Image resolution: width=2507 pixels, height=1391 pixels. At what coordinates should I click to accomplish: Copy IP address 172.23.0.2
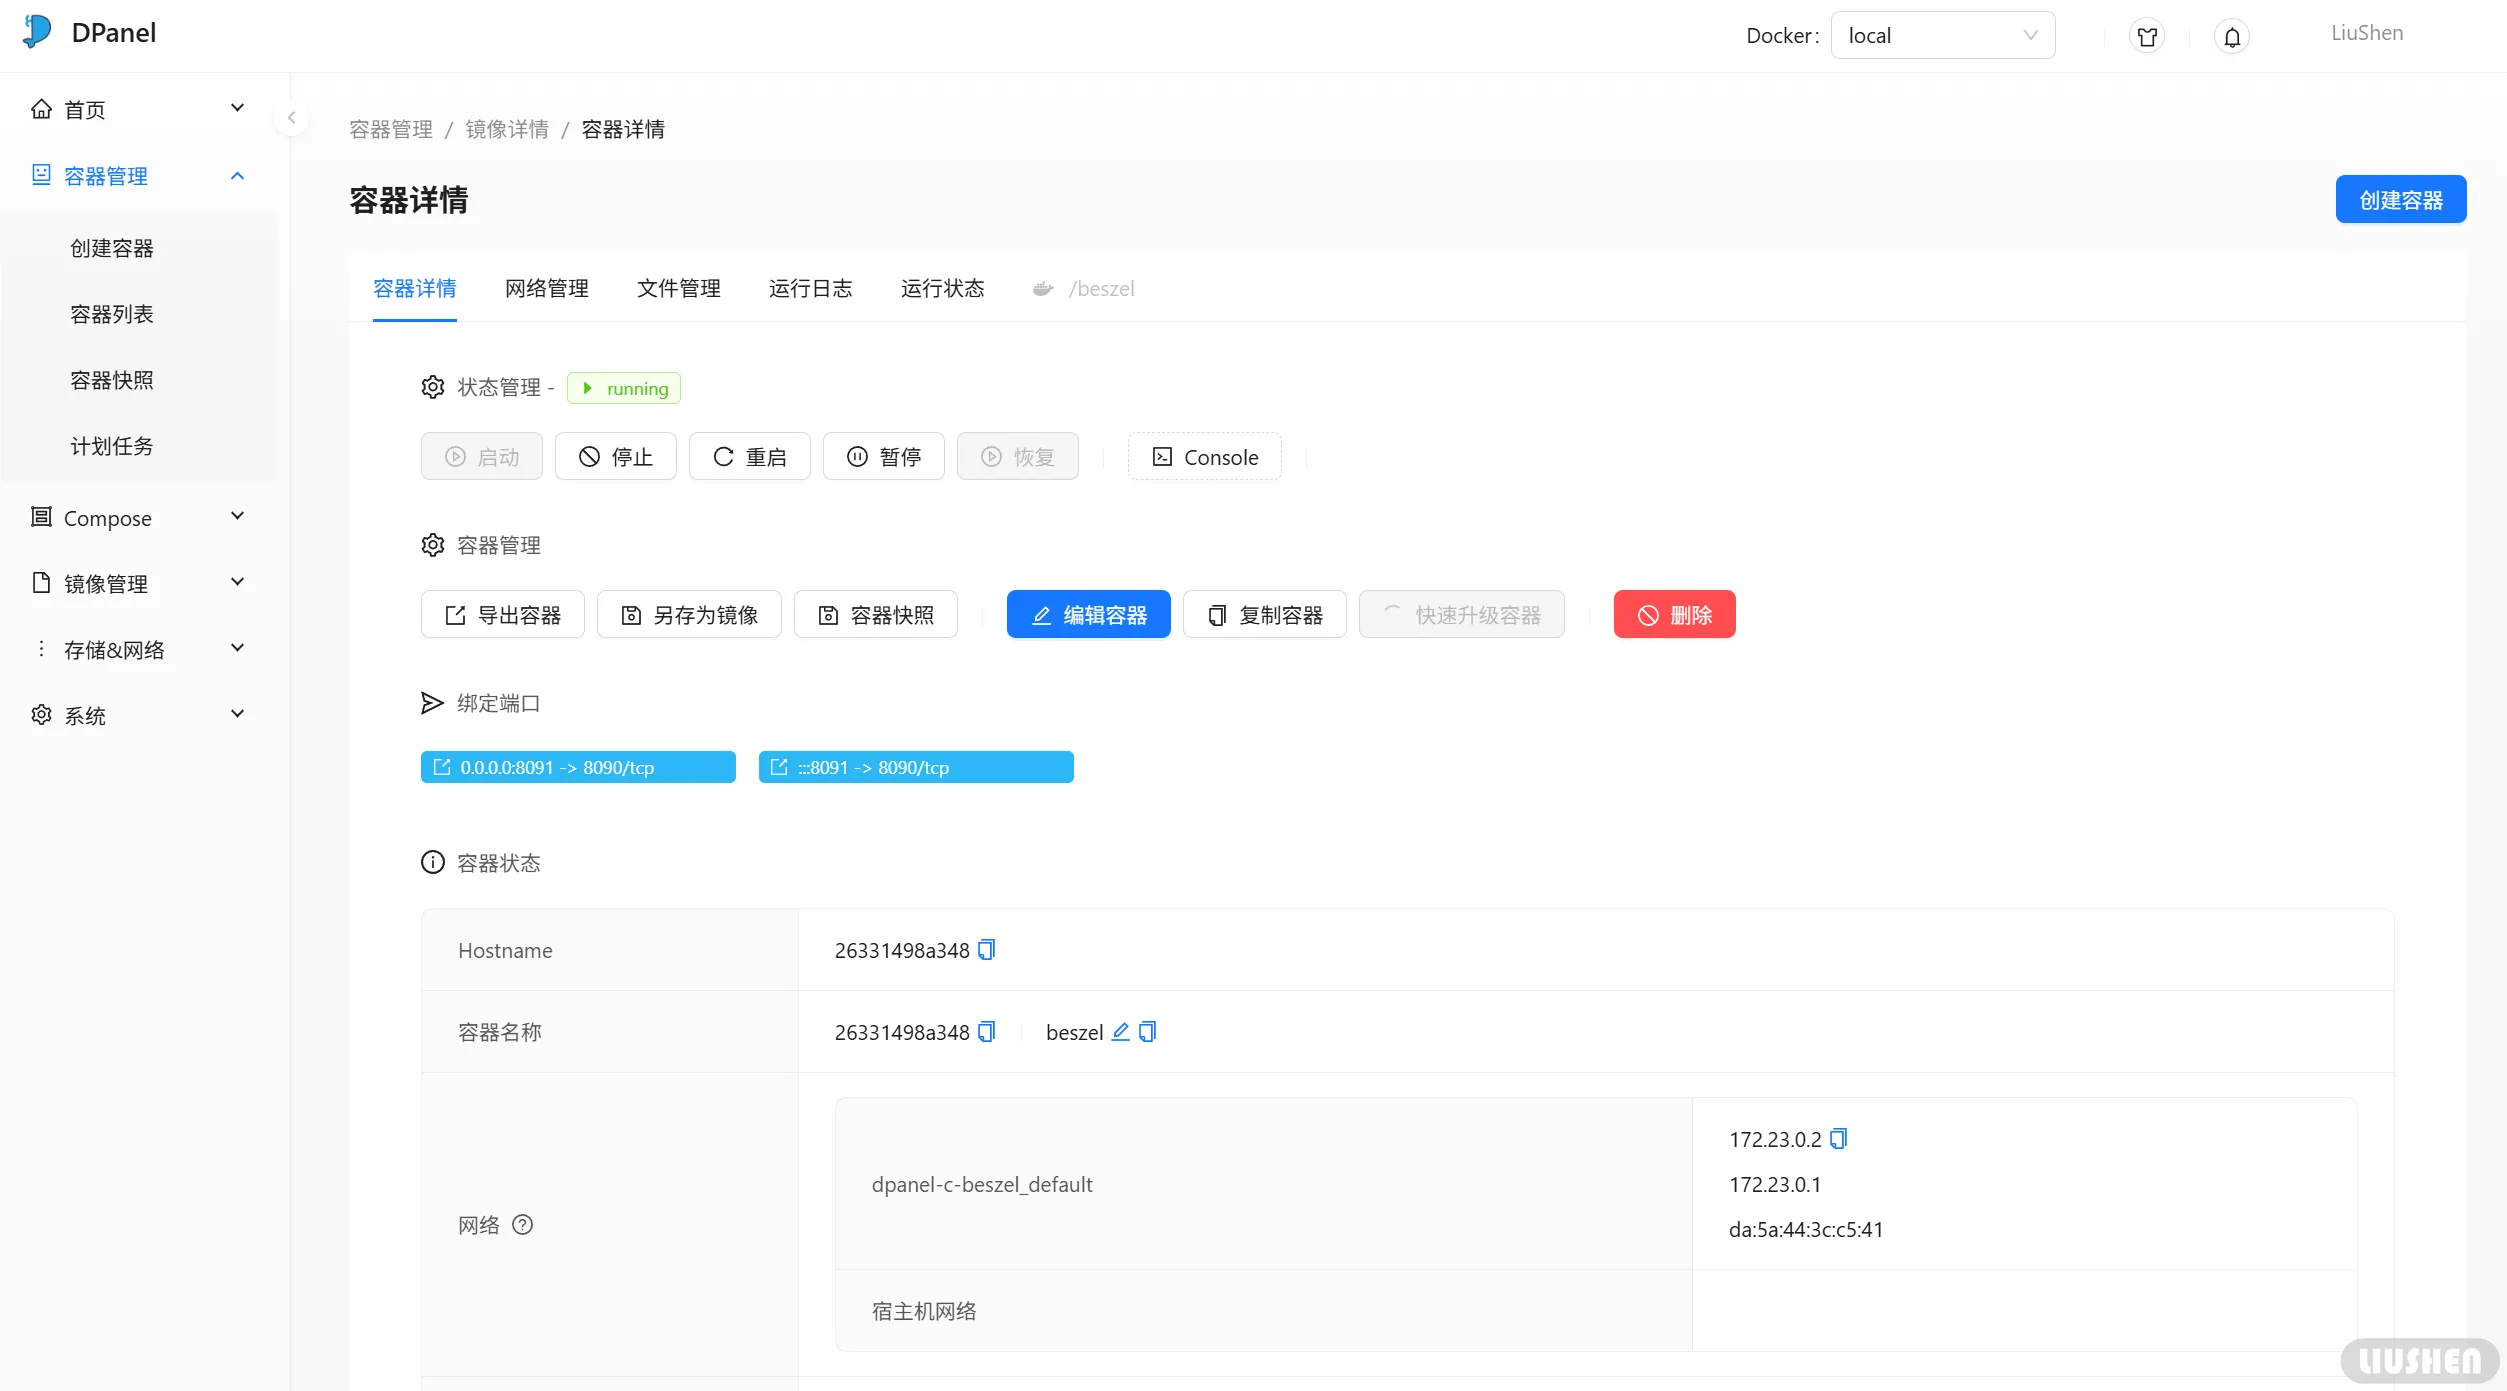(x=1838, y=1138)
